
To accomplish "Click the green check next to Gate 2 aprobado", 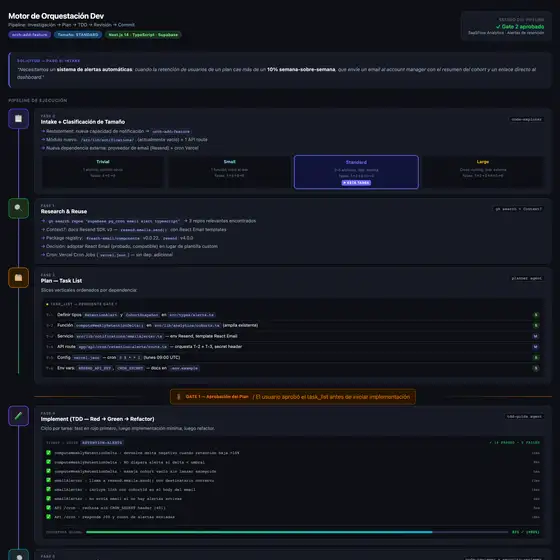I will tap(498, 27).
